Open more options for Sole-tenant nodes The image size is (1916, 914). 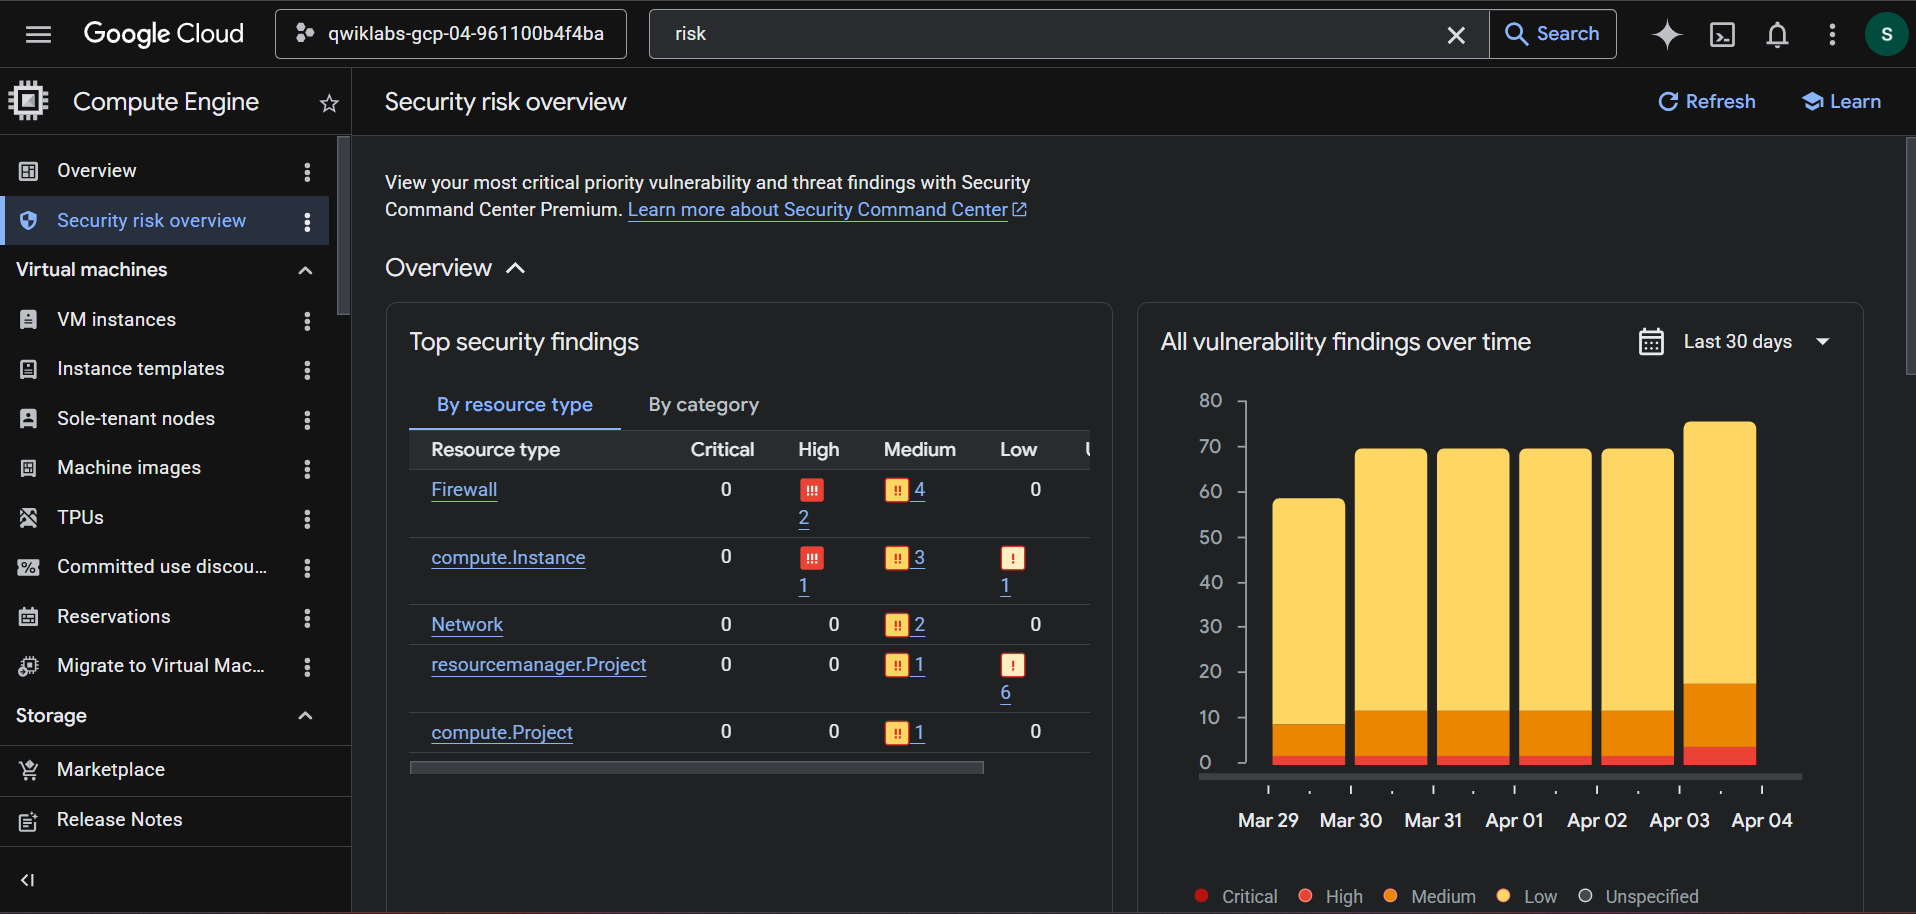[307, 420]
